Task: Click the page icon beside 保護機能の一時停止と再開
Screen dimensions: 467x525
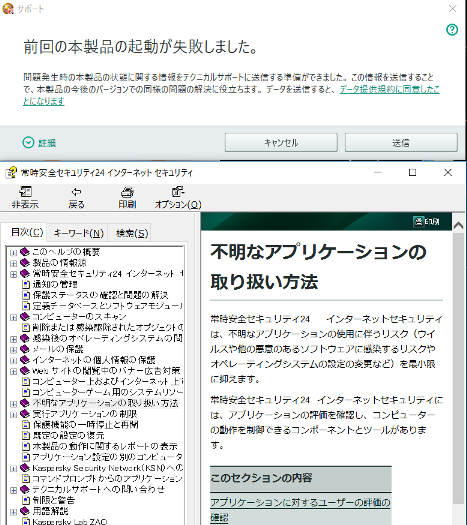Action: tap(26, 425)
